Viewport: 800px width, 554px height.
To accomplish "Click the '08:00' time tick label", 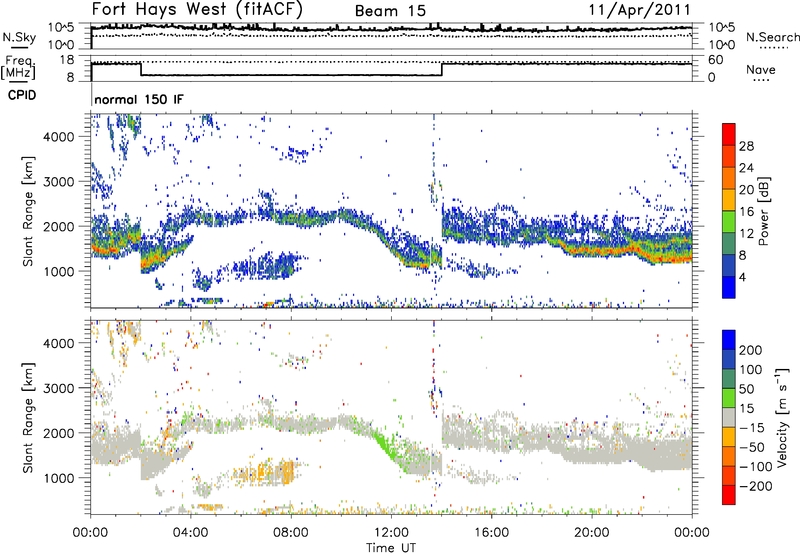I will (x=291, y=533).
